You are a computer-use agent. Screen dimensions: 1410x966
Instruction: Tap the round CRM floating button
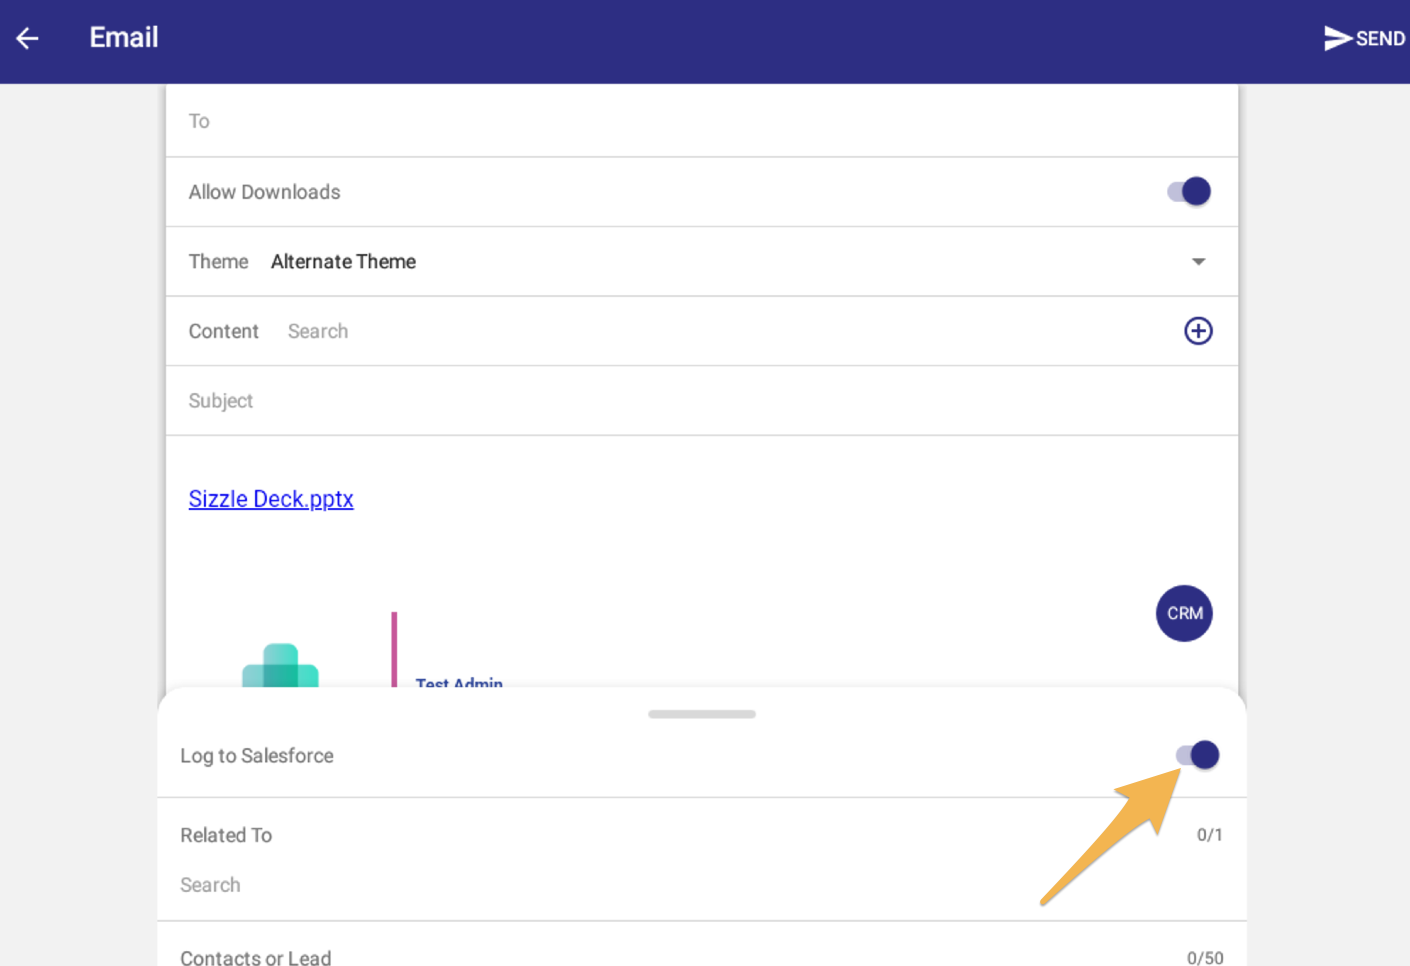(x=1184, y=613)
